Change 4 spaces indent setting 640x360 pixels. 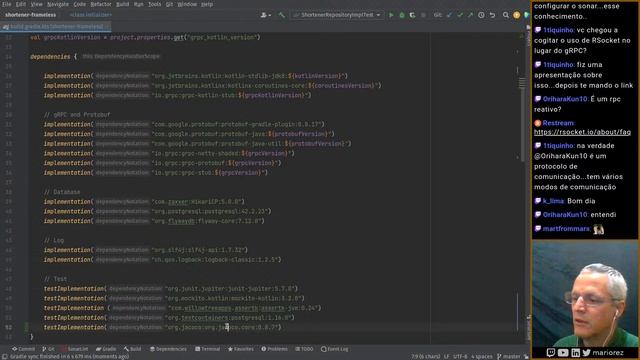482,356
